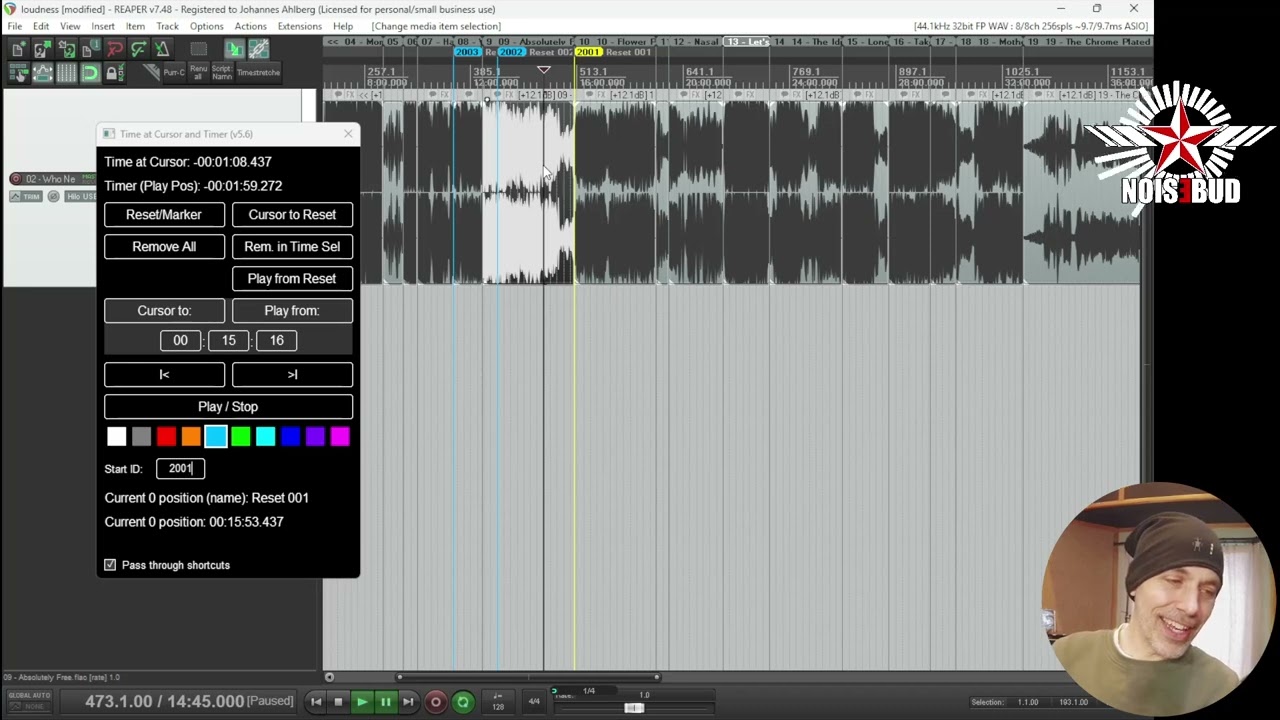This screenshot has width=1280, height=720.
Task: Click the Play from Reset button
Action: [x=292, y=279]
